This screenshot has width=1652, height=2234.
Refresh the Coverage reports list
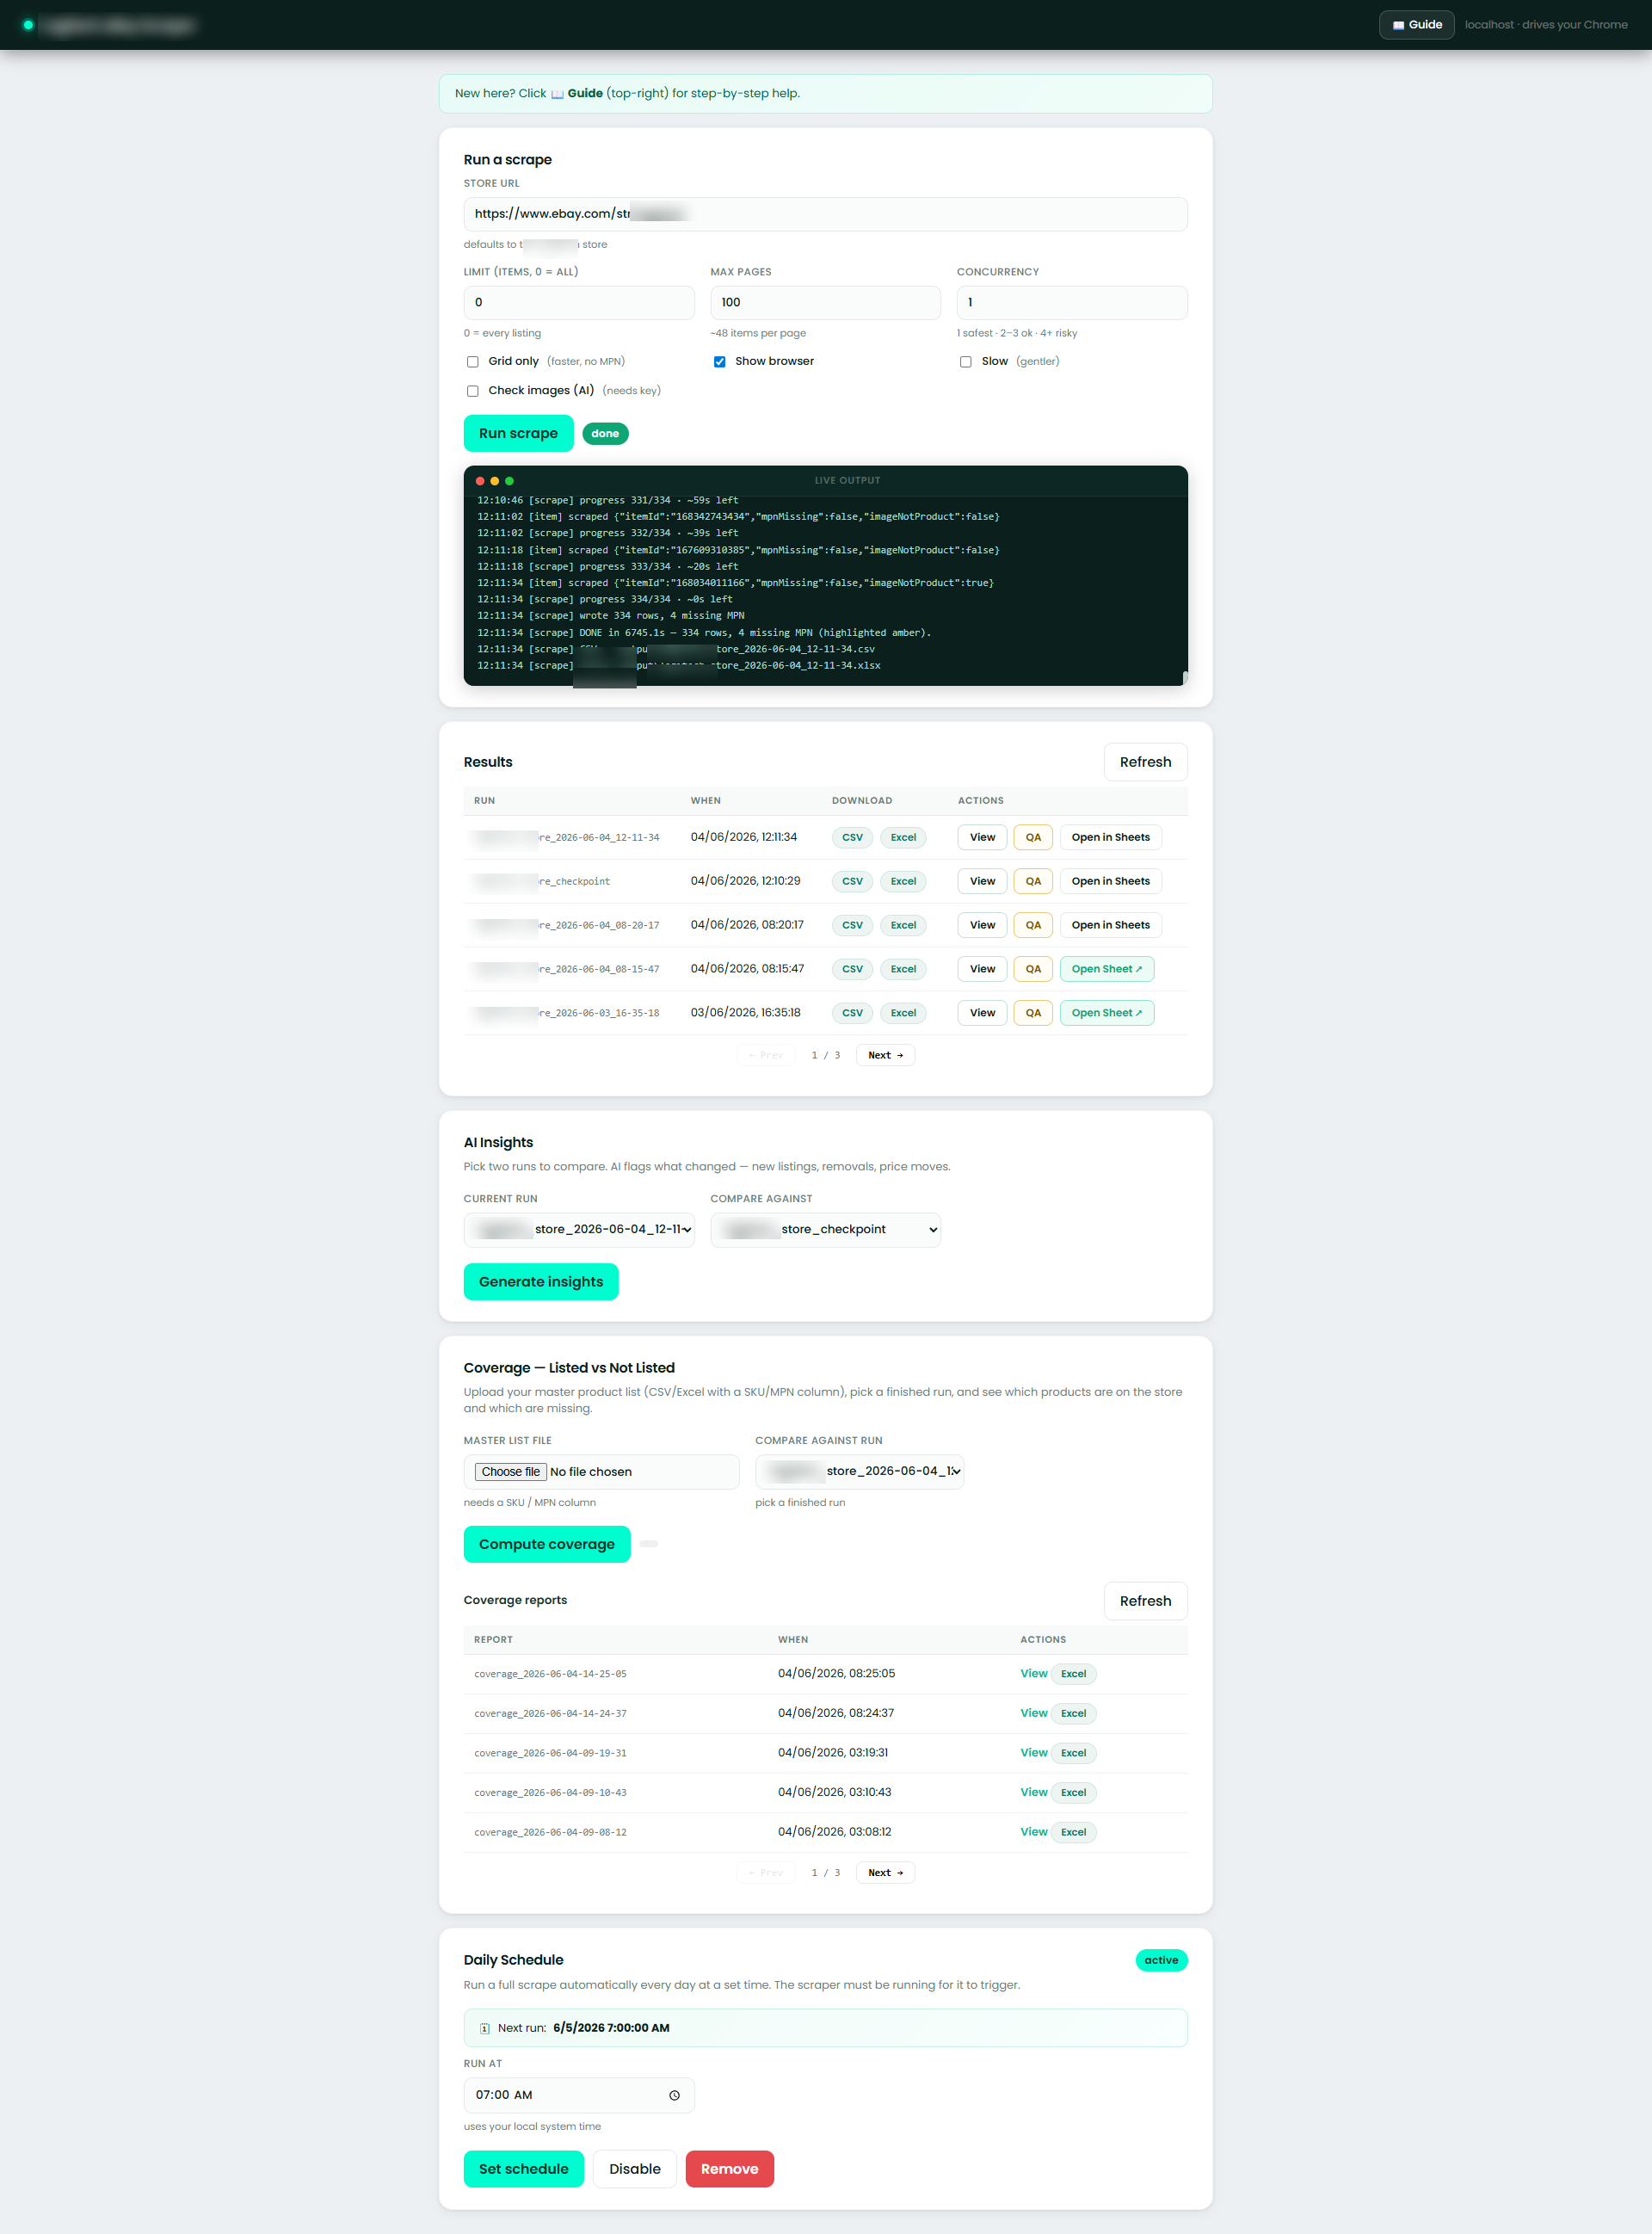[1145, 1601]
